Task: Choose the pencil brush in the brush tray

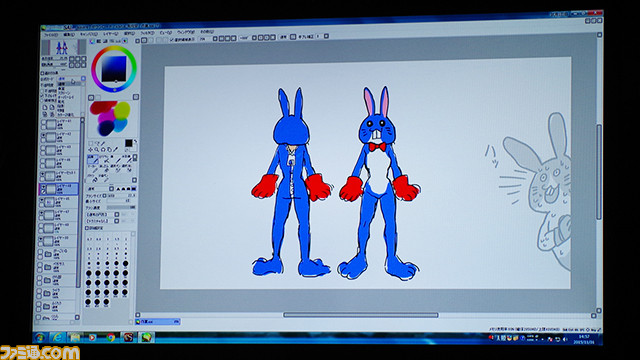Action: point(93,159)
